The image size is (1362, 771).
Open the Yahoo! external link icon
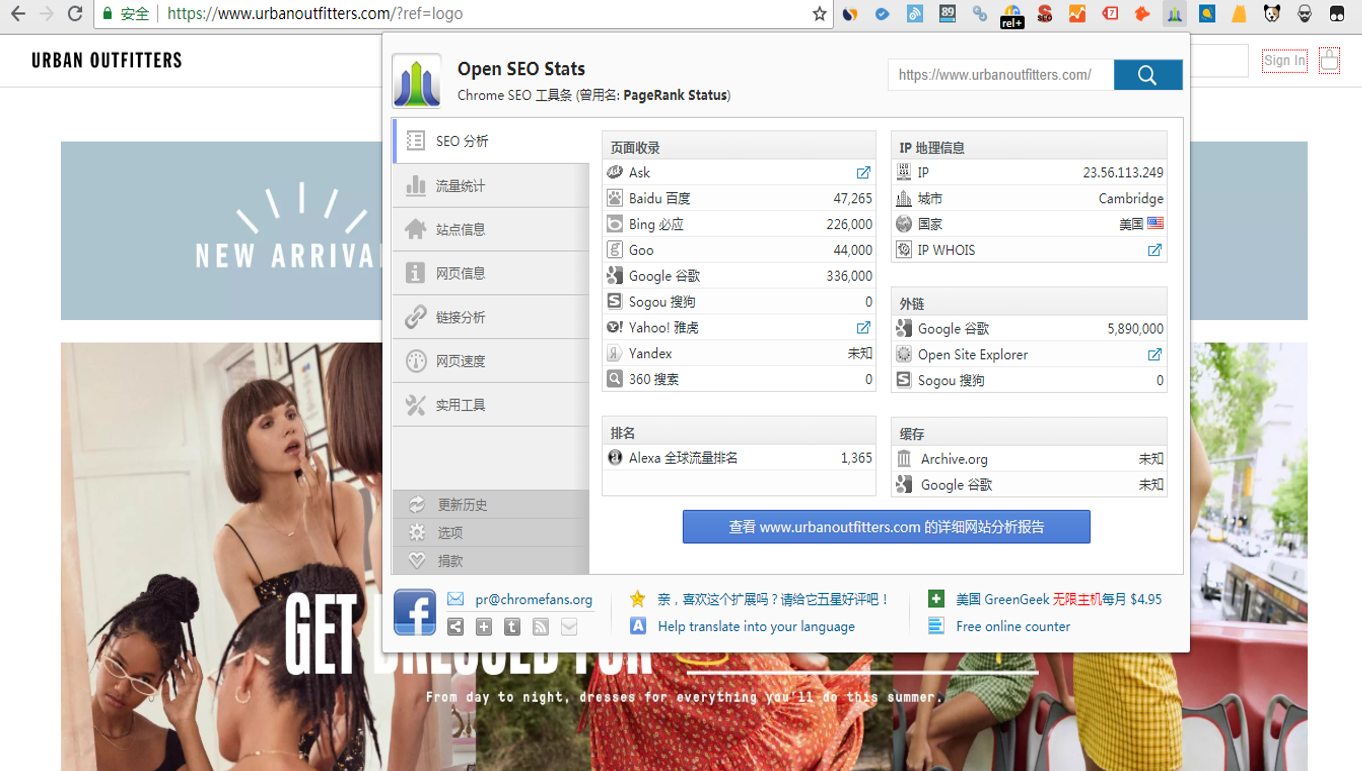(863, 328)
